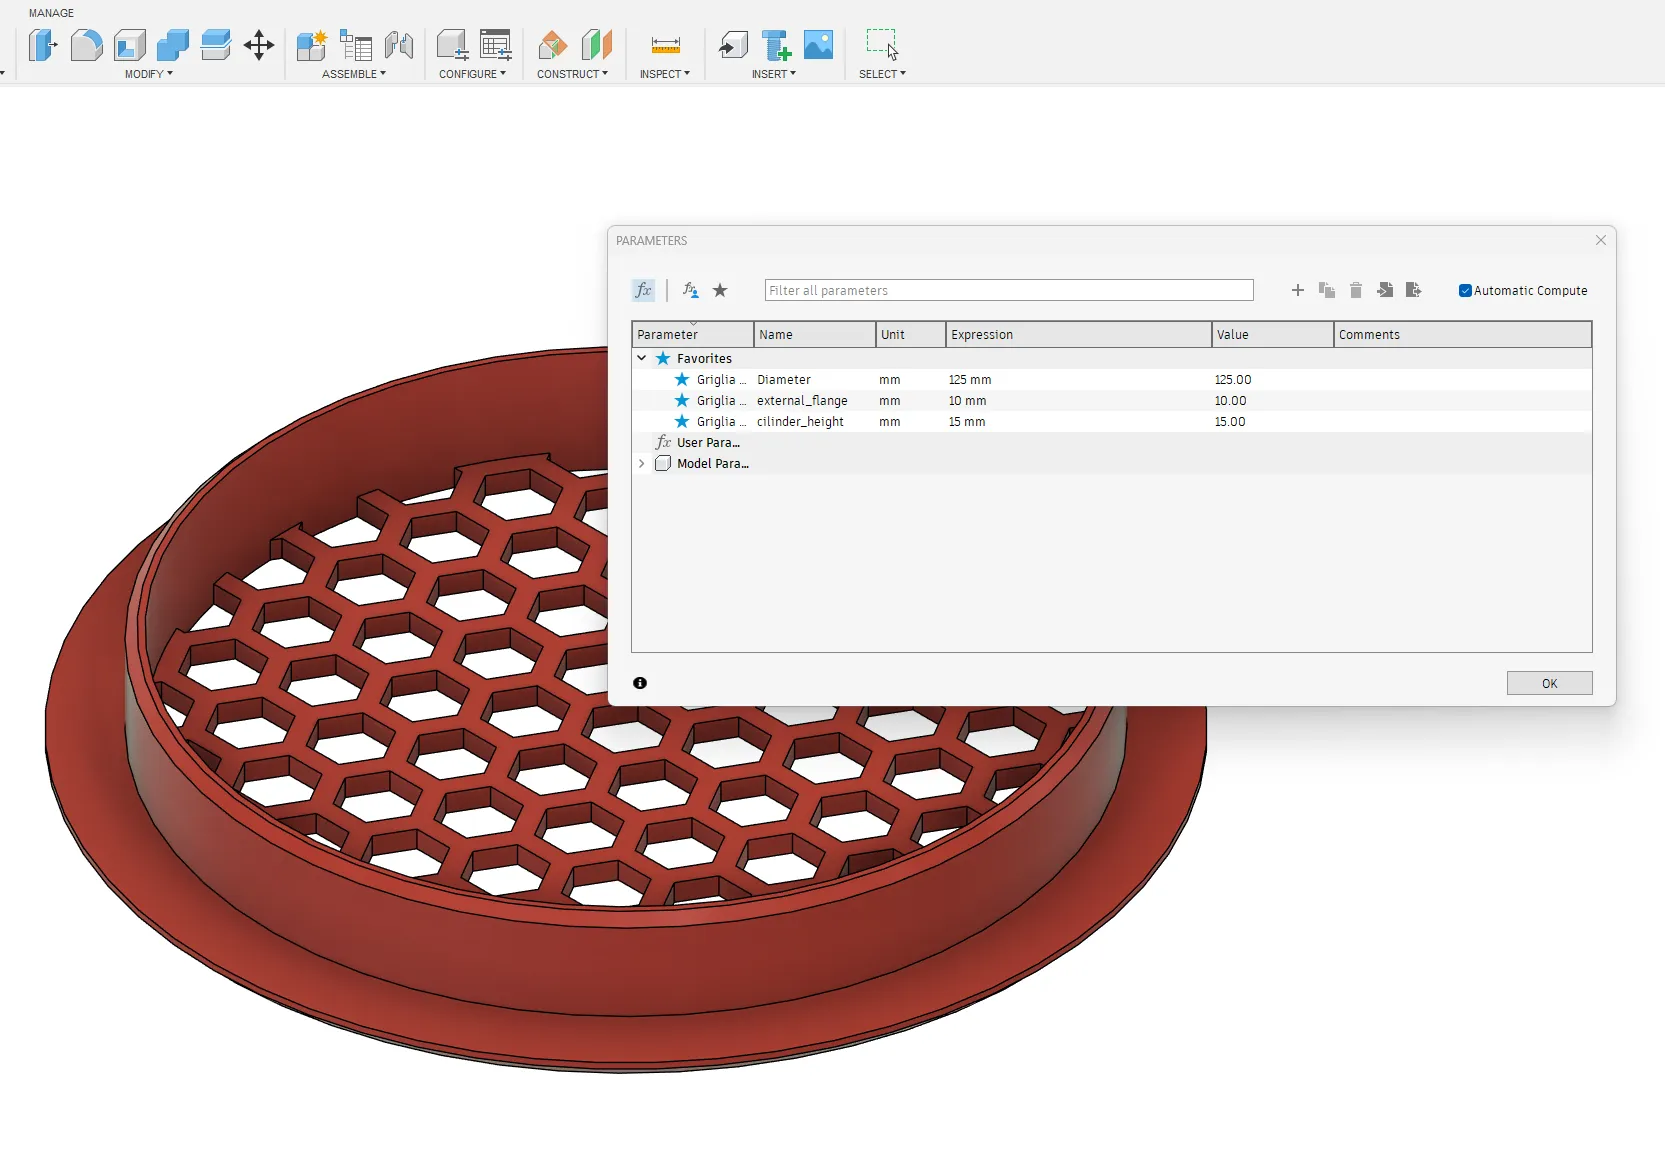Click the Bill of Materials table icon in Assemble

tap(355, 45)
